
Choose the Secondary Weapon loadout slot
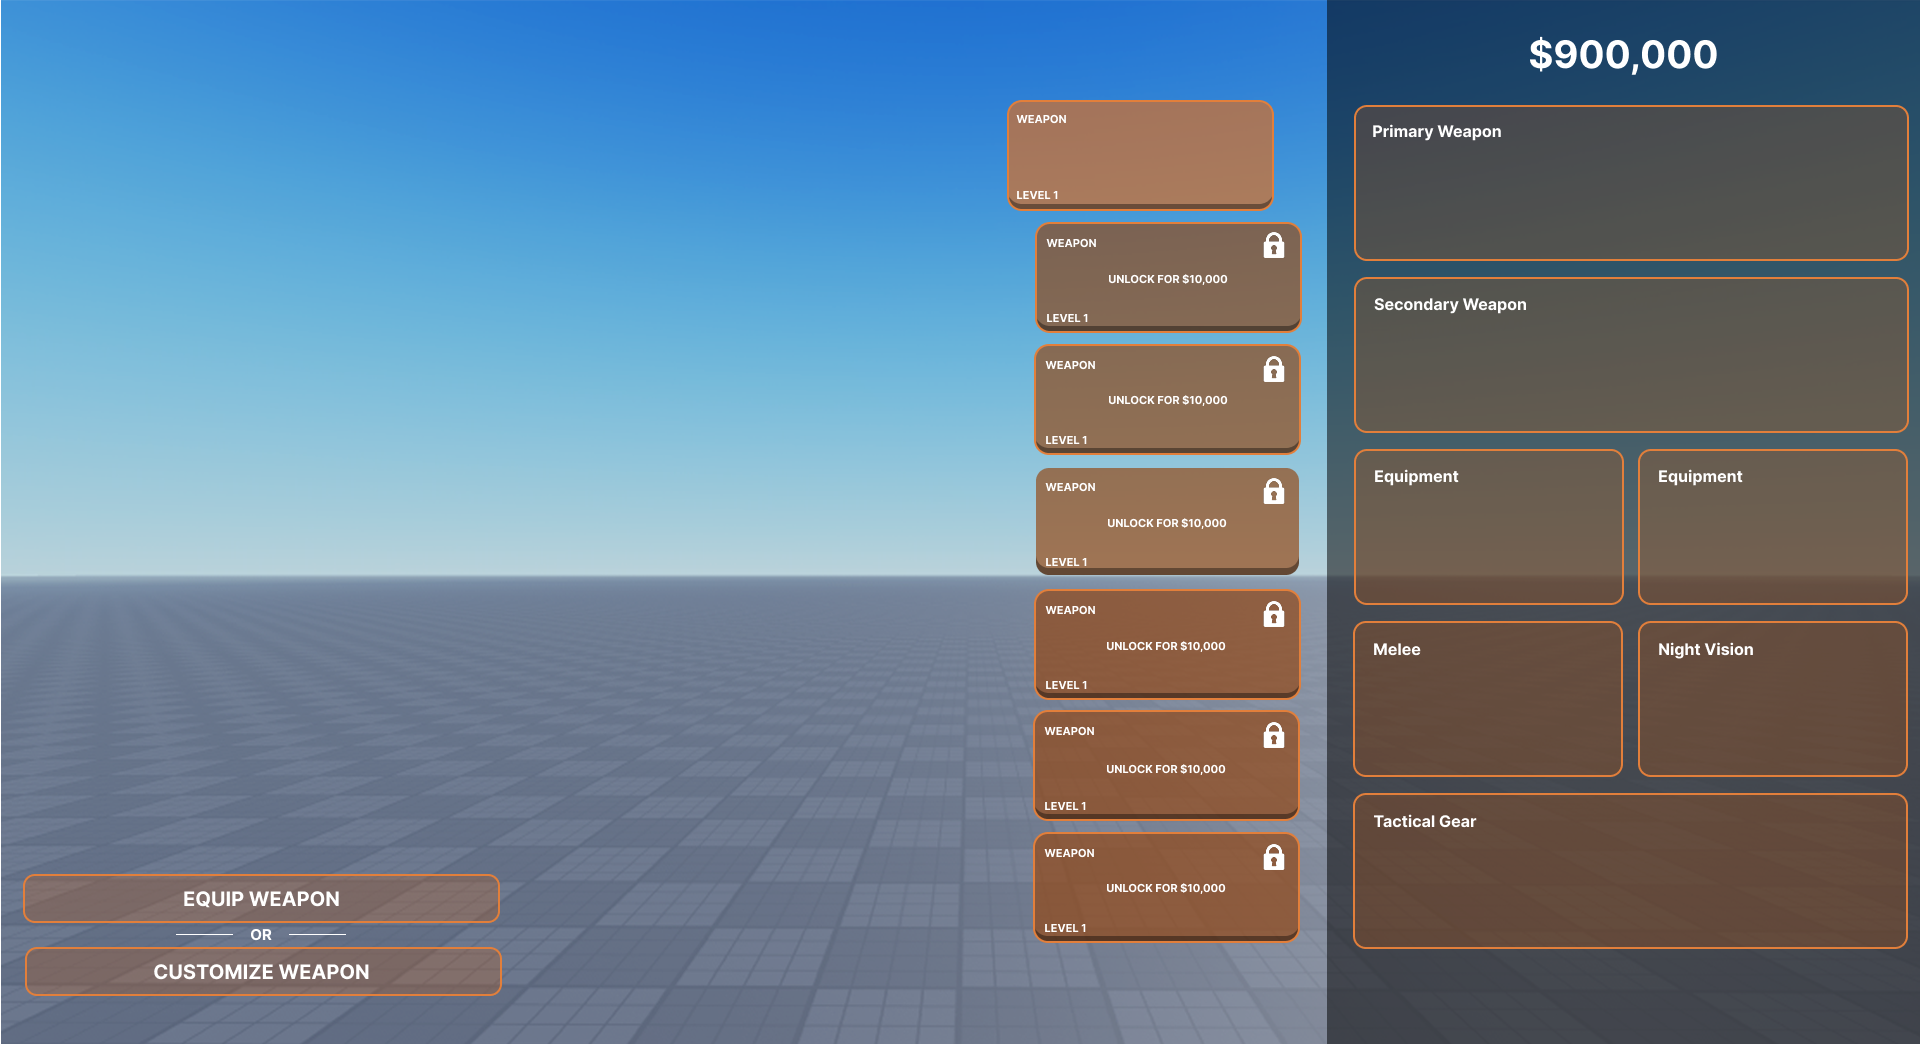click(1630, 355)
